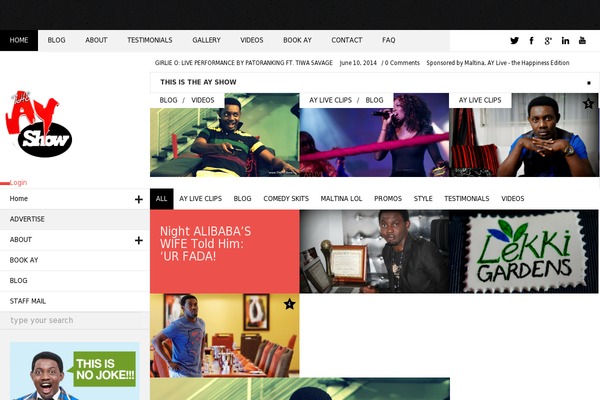Open VIDEOS in top navigation
This screenshot has height=400, width=600.
pos(251,40)
